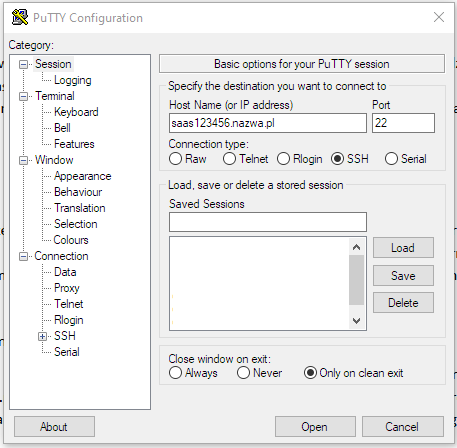Go to the Proxy settings category
This screenshot has height=448, width=457.
67,288
